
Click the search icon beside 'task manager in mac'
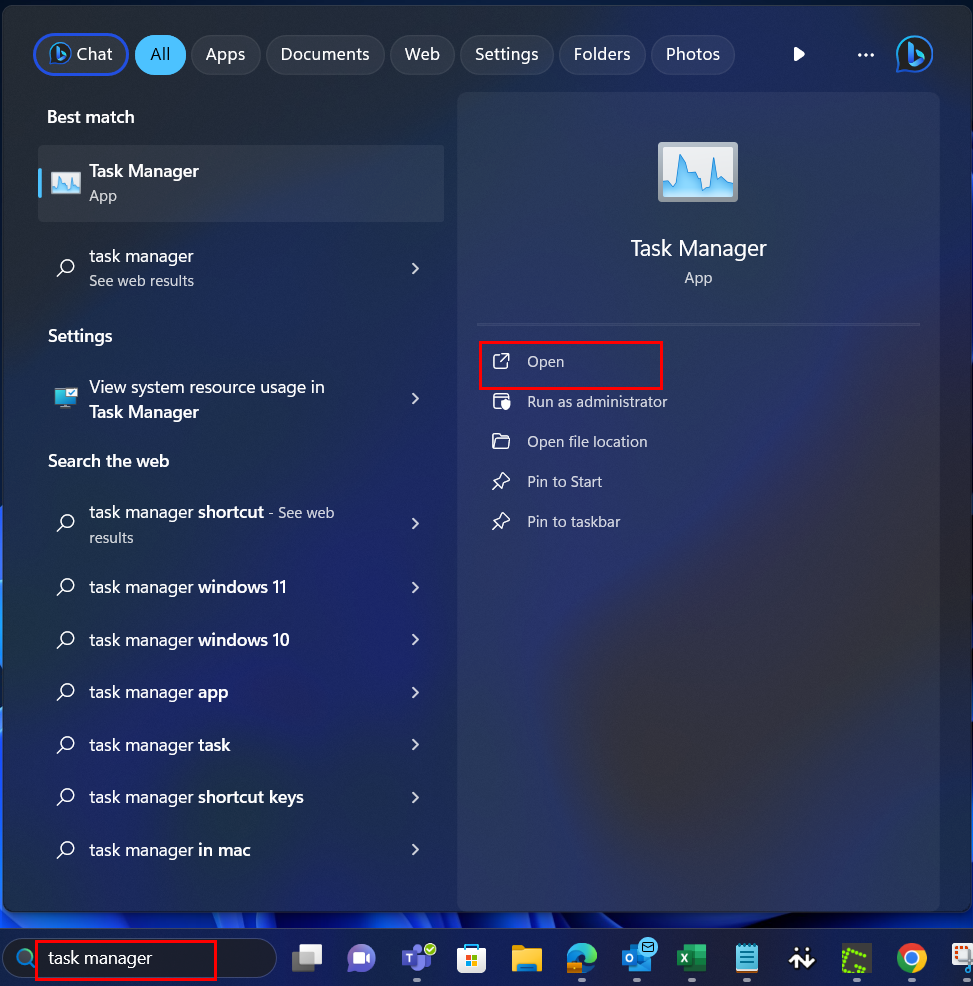point(66,850)
